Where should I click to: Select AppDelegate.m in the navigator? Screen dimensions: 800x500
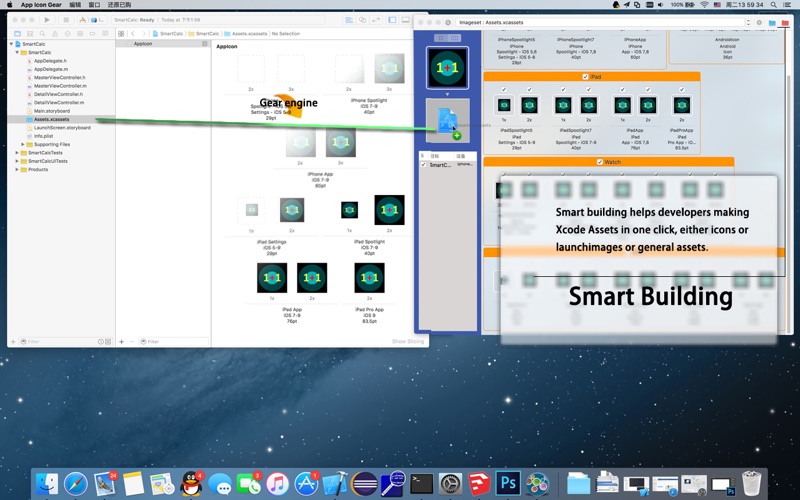point(51,69)
